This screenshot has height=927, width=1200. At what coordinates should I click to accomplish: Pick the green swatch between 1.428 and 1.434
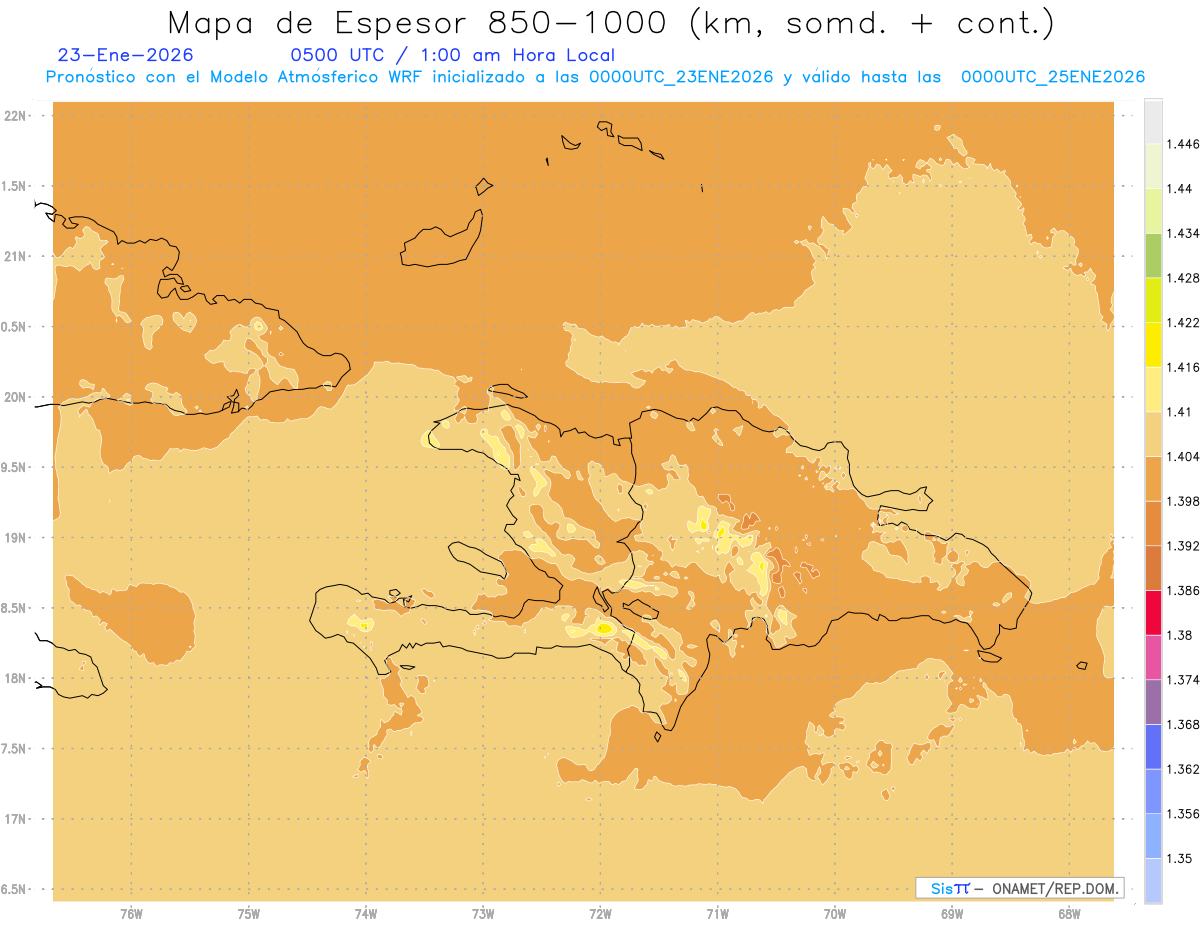[1153, 255]
